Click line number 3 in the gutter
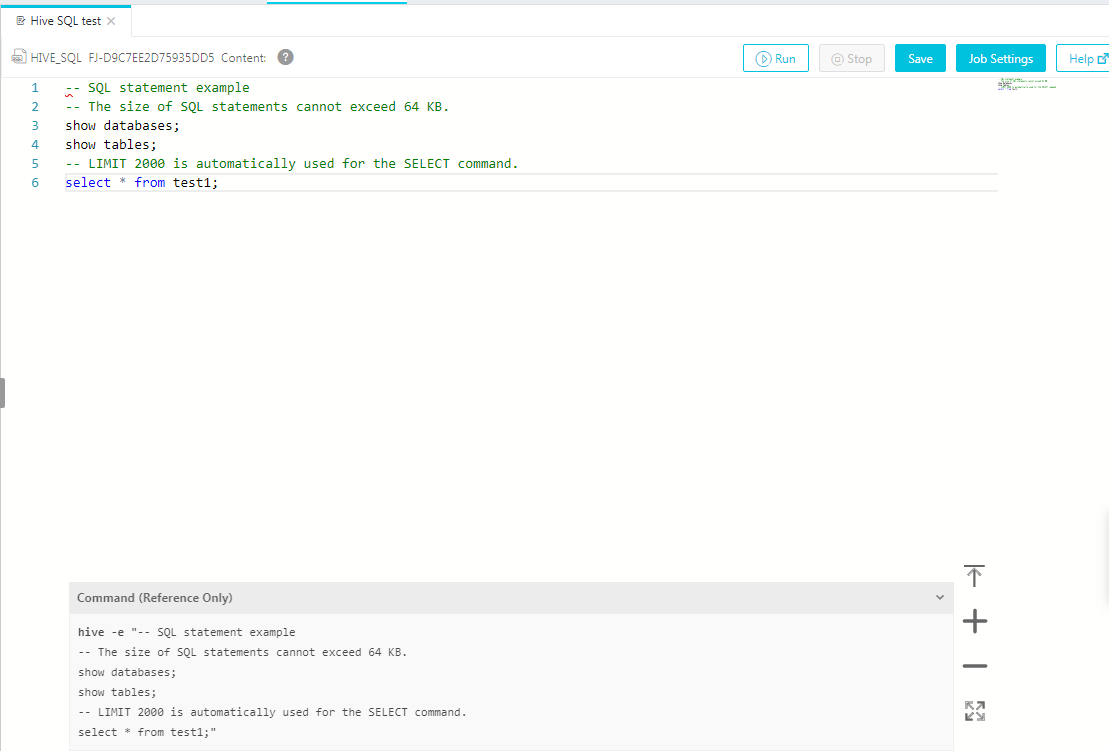1109x751 pixels. click(x=35, y=126)
